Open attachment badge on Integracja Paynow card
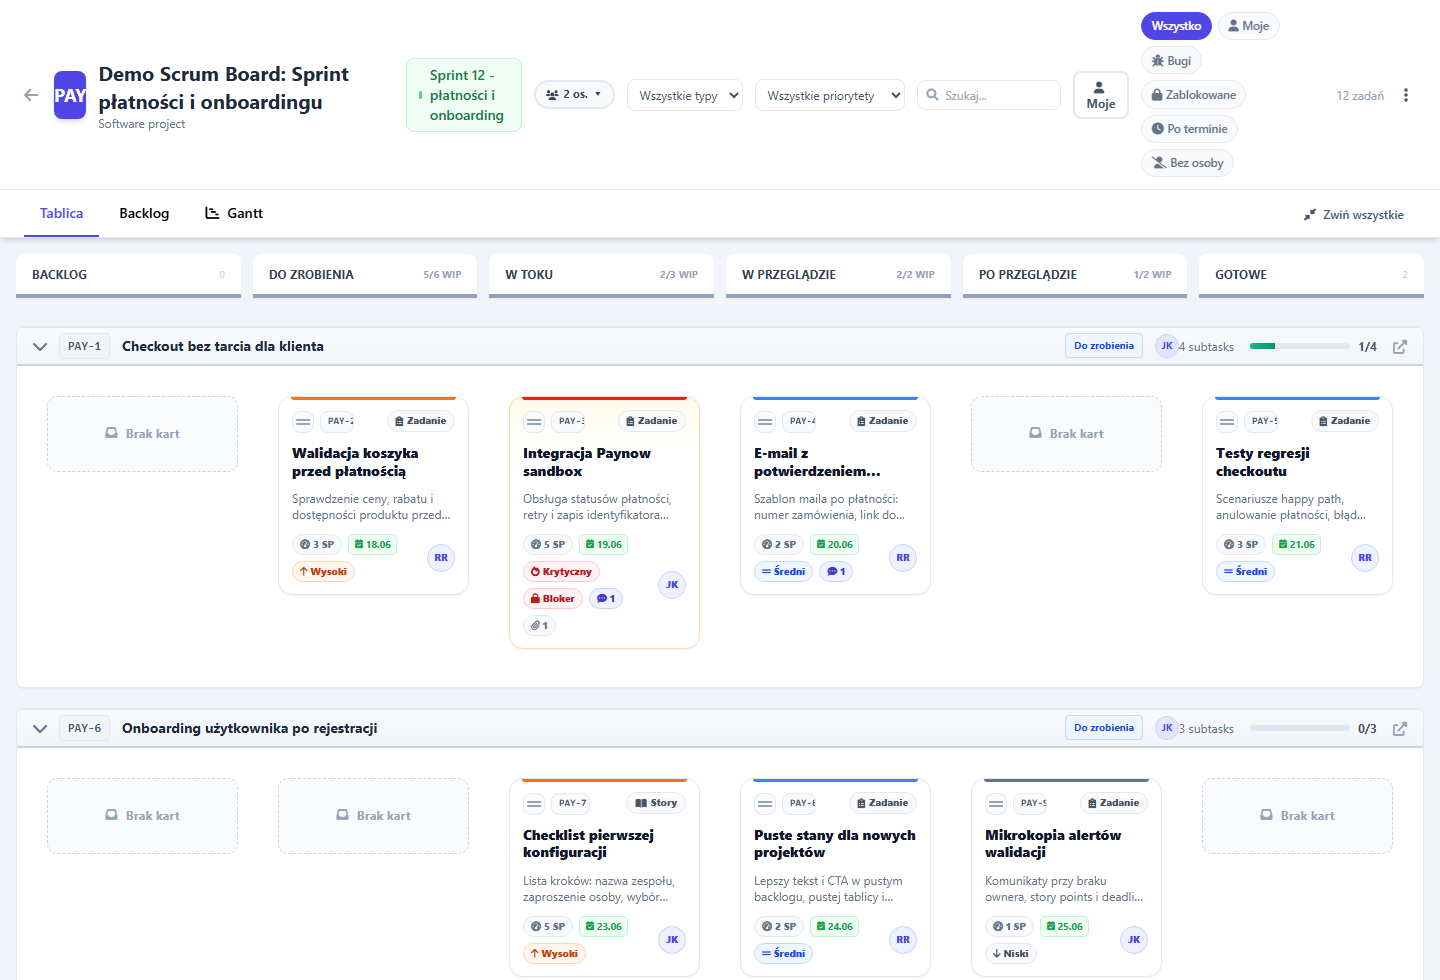Screen dimensions: 1440x980 tap(539, 626)
